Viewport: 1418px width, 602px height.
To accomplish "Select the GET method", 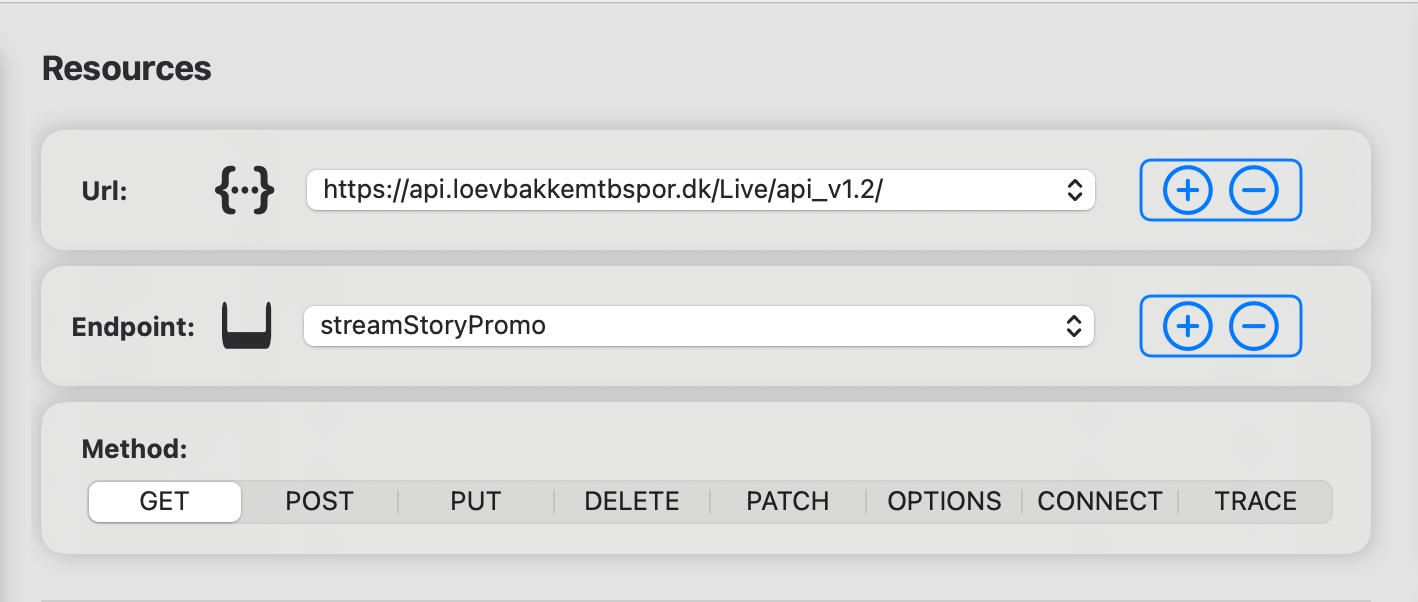I will pos(165,501).
